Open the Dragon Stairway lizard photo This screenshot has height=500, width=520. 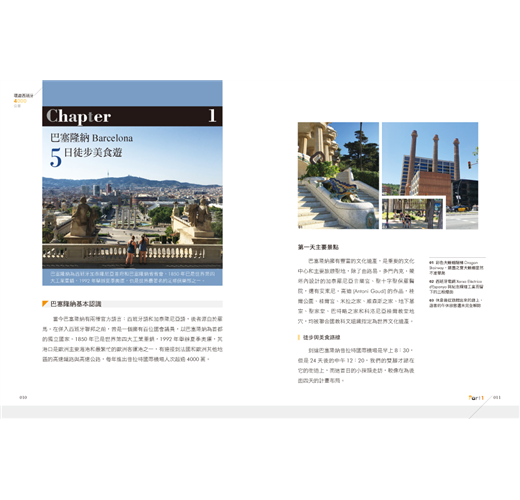(338, 175)
